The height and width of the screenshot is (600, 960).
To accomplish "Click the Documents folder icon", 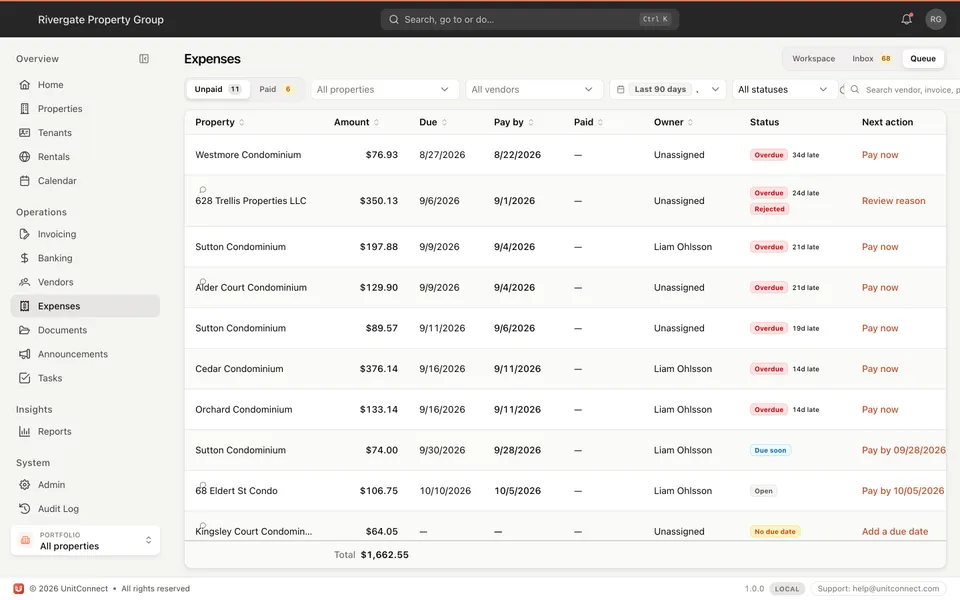I will coord(24,330).
